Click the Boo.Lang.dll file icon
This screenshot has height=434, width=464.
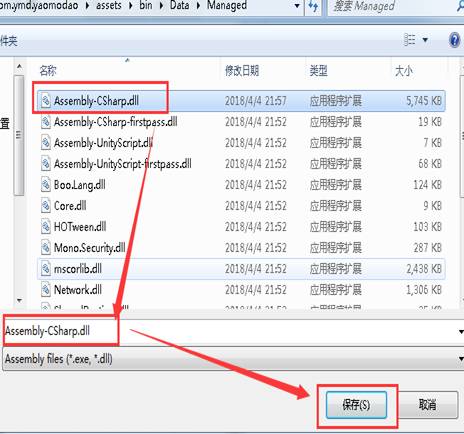coord(45,185)
